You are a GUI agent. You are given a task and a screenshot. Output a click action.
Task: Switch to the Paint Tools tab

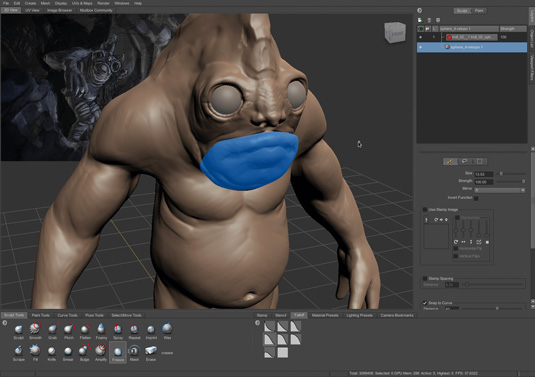tap(41, 315)
